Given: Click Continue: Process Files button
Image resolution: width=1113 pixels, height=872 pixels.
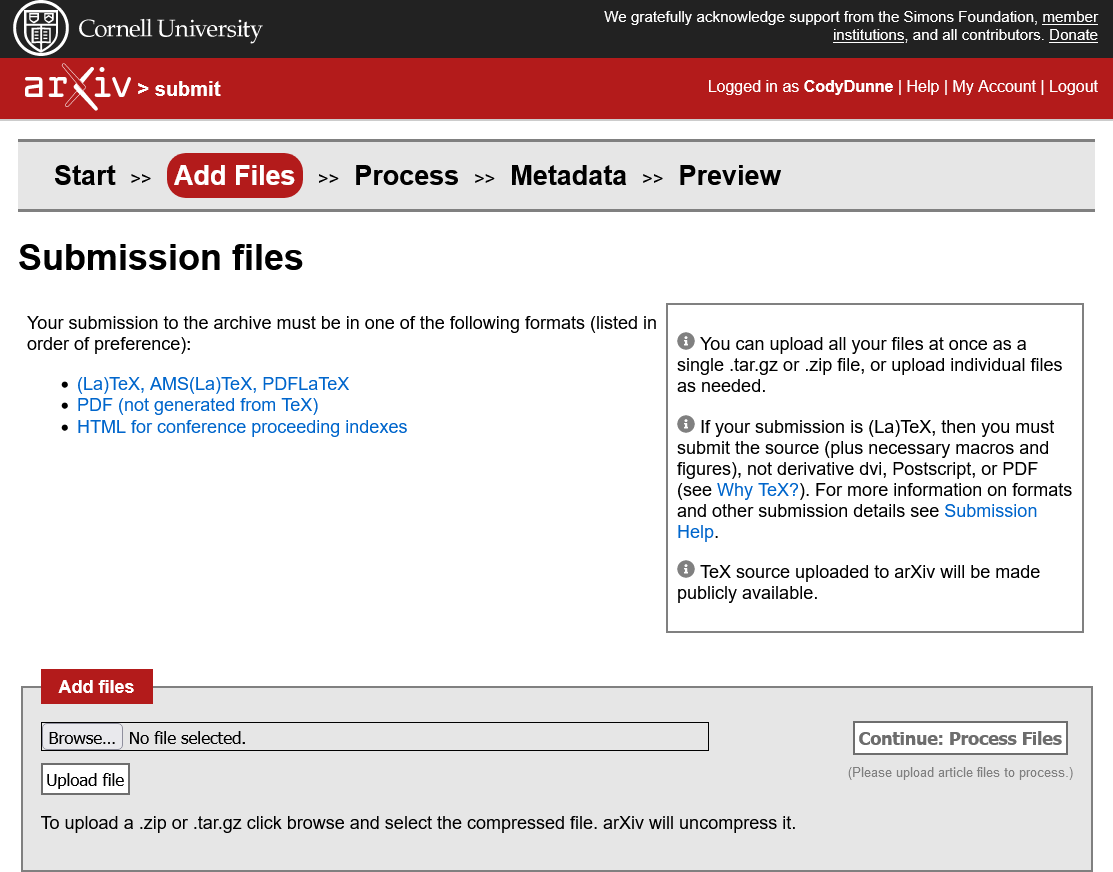Looking at the screenshot, I should [x=960, y=739].
